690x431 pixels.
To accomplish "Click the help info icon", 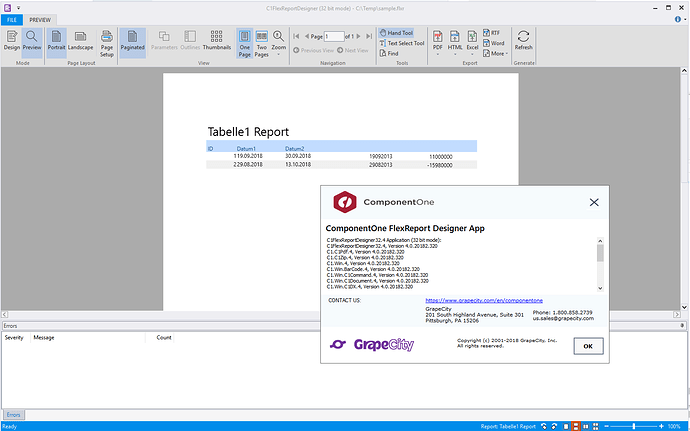I will [x=678, y=19].
